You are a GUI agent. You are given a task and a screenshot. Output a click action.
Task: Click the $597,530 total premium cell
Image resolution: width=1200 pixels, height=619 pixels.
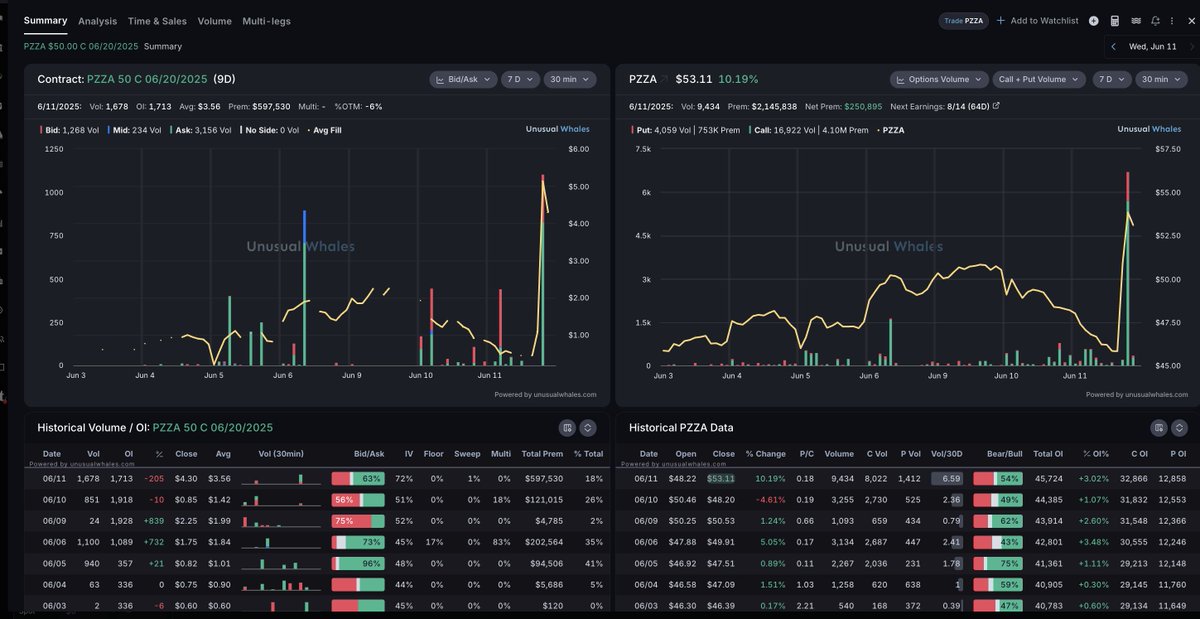click(x=544, y=478)
